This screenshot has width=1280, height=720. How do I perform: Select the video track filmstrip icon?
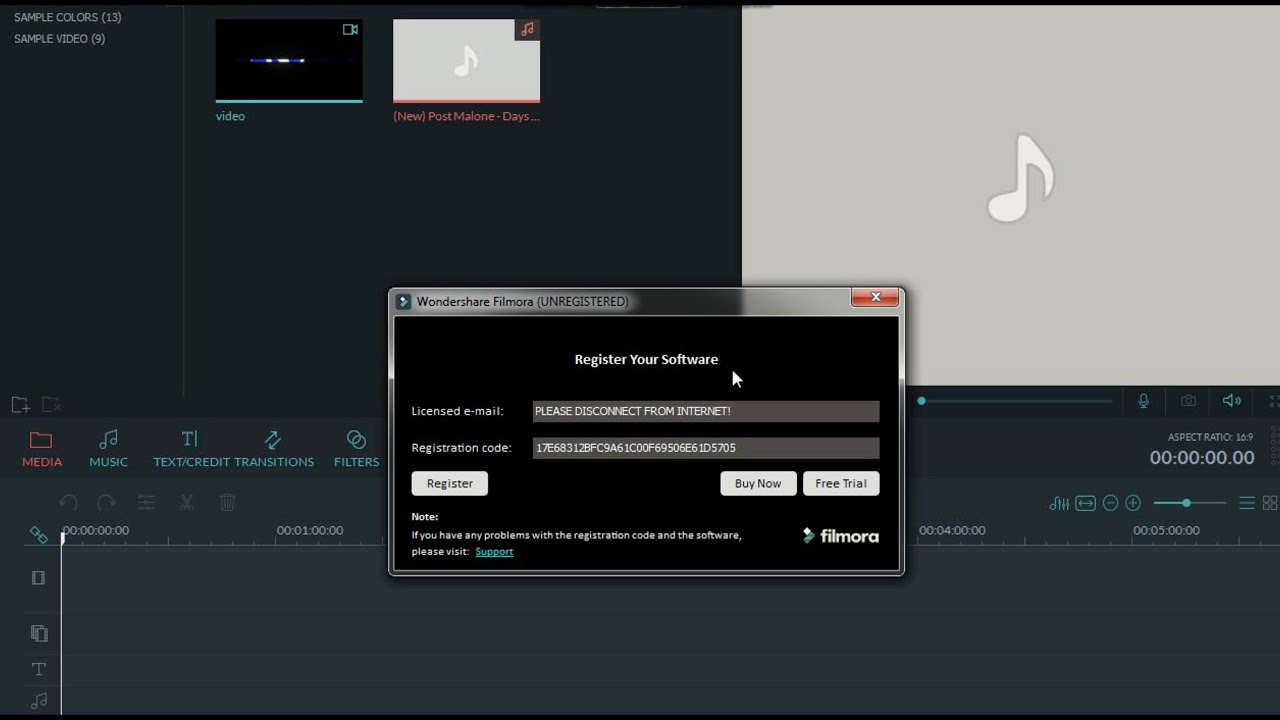tap(38, 578)
